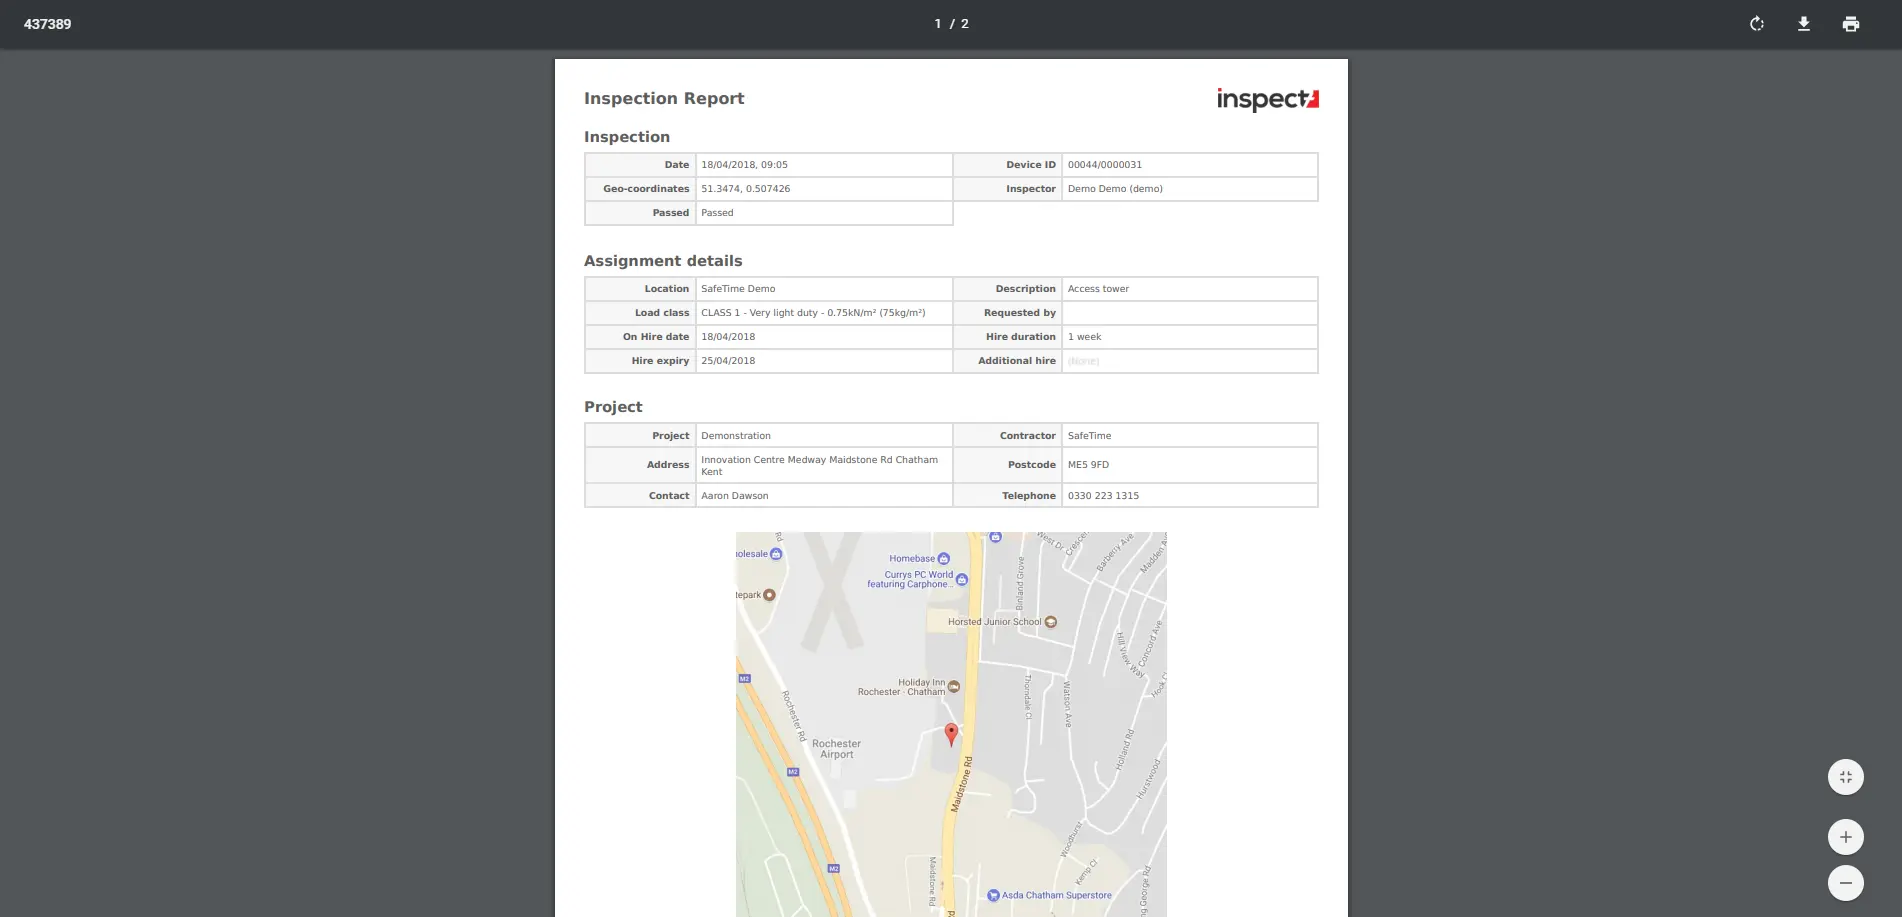
Task: Click the red location pin on the map
Action: pos(951,734)
